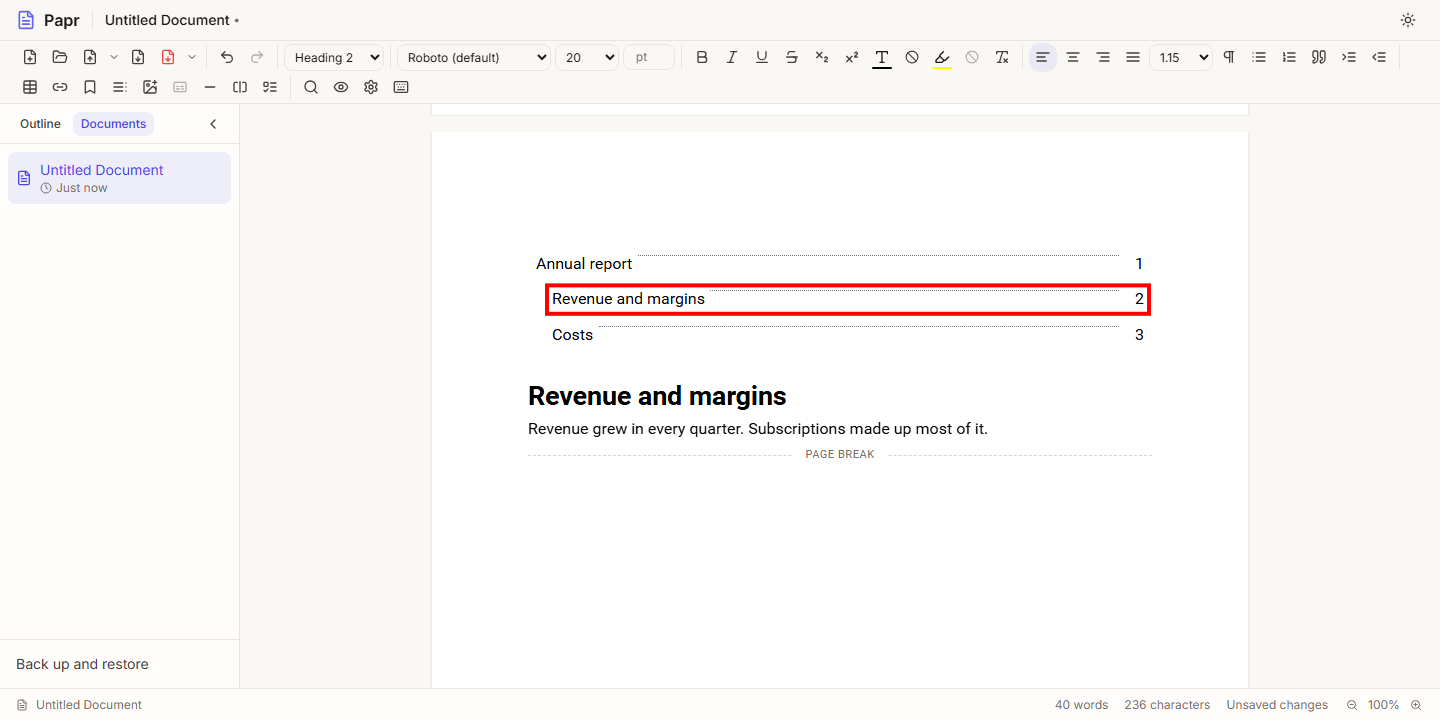Open the Roboto font family dropdown
Screen dimensions: 1440x720
tap(474, 57)
